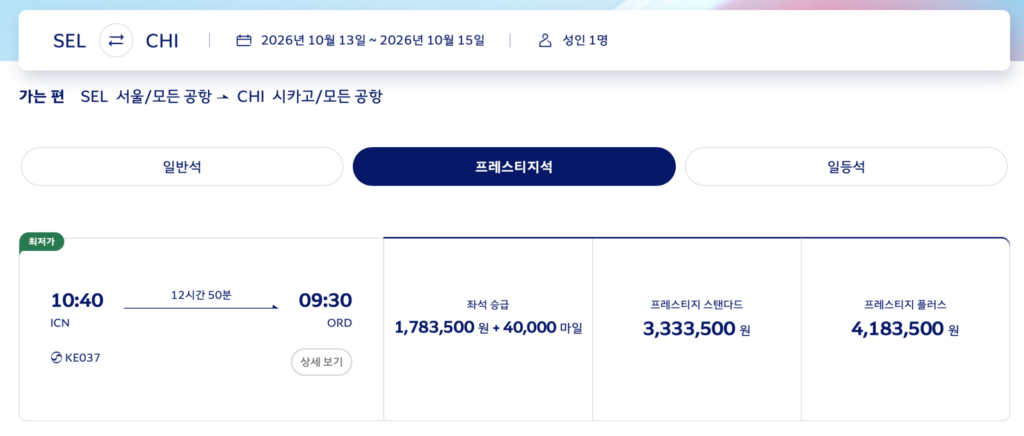
Task: Click the green 최저가 lowest-price badge
Action: tap(41, 241)
